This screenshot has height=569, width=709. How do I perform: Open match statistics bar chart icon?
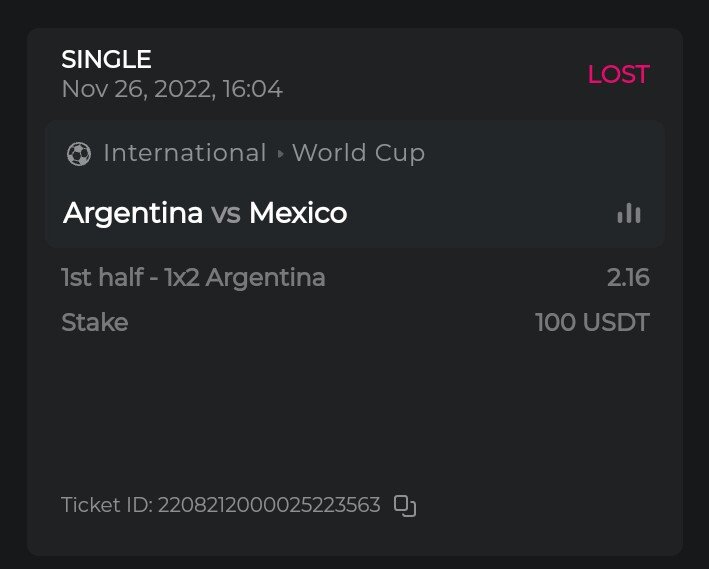coord(629,213)
